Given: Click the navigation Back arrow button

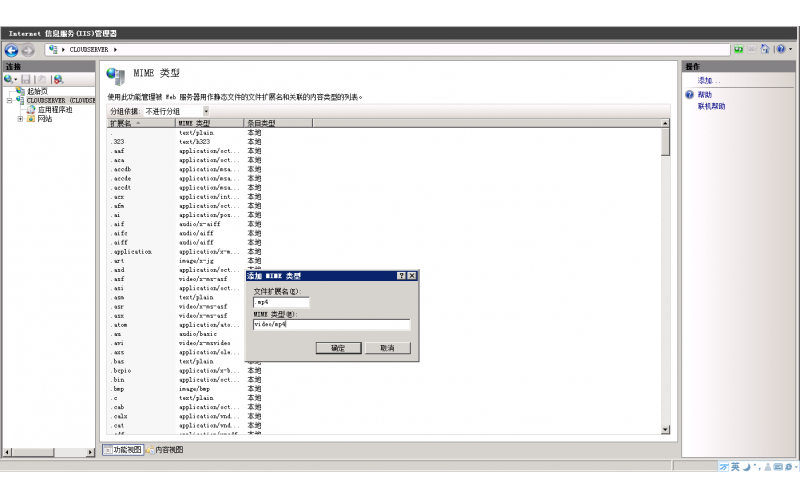Looking at the screenshot, I should click(11, 49).
